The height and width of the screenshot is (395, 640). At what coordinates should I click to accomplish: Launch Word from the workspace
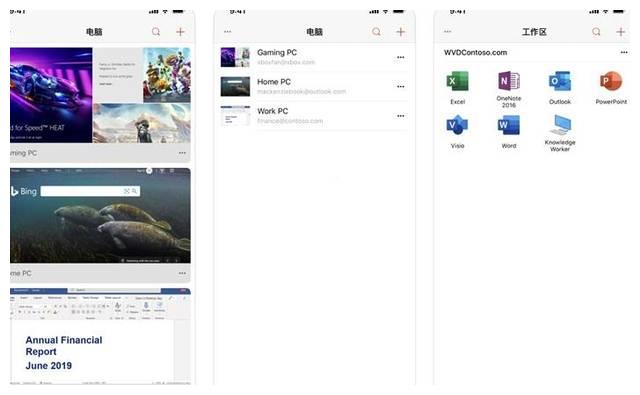click(508, 125)
